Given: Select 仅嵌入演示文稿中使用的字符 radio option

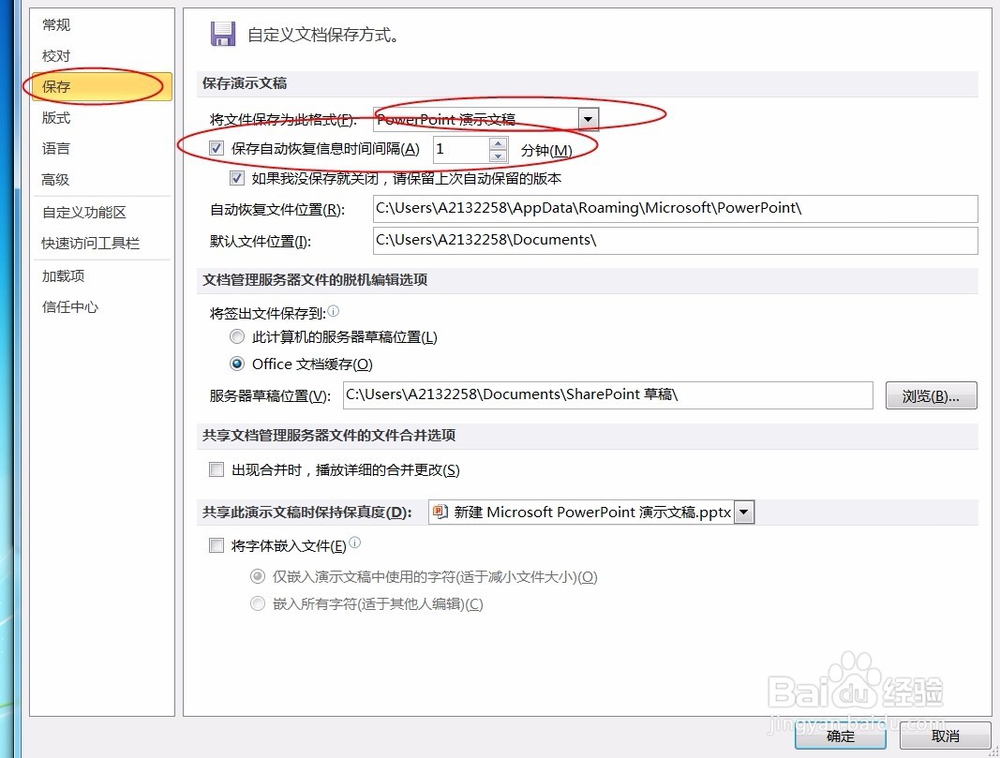Looking at the screenshot, I should 258,576.
